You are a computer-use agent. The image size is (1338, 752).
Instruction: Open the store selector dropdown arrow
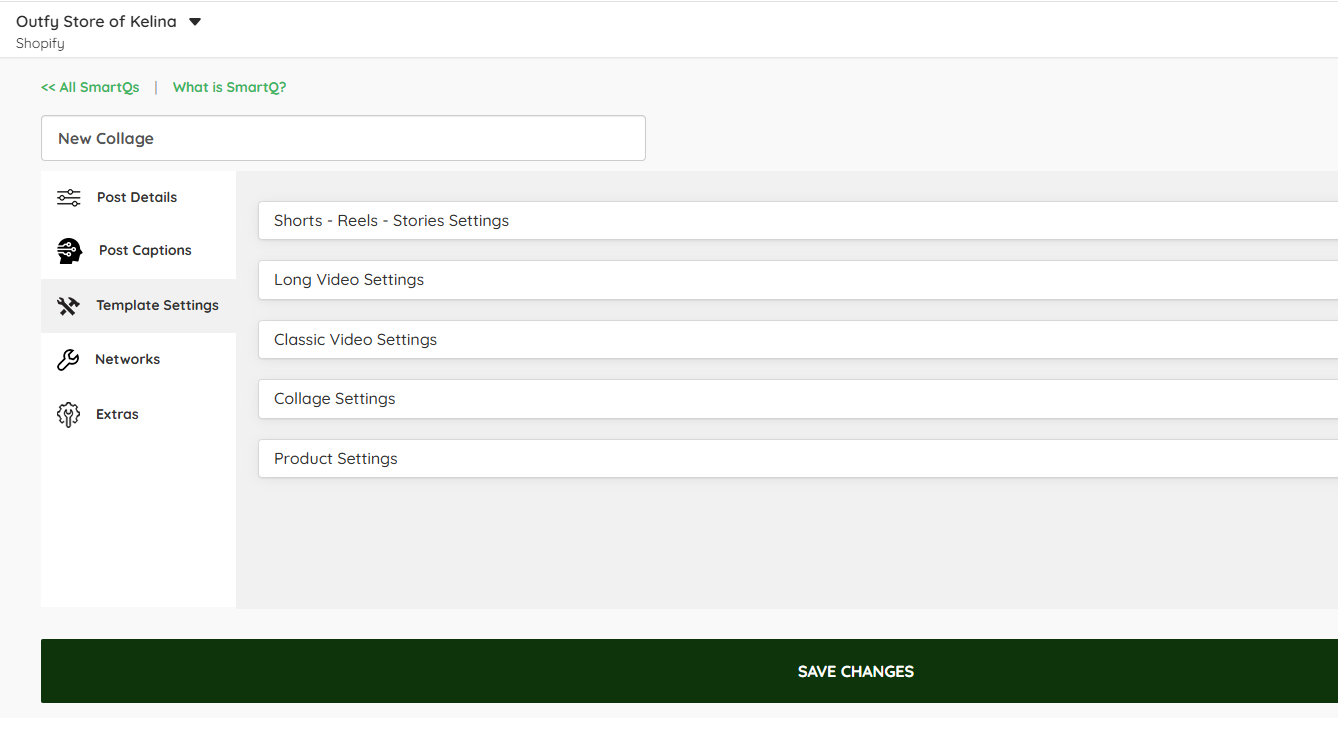195,22
